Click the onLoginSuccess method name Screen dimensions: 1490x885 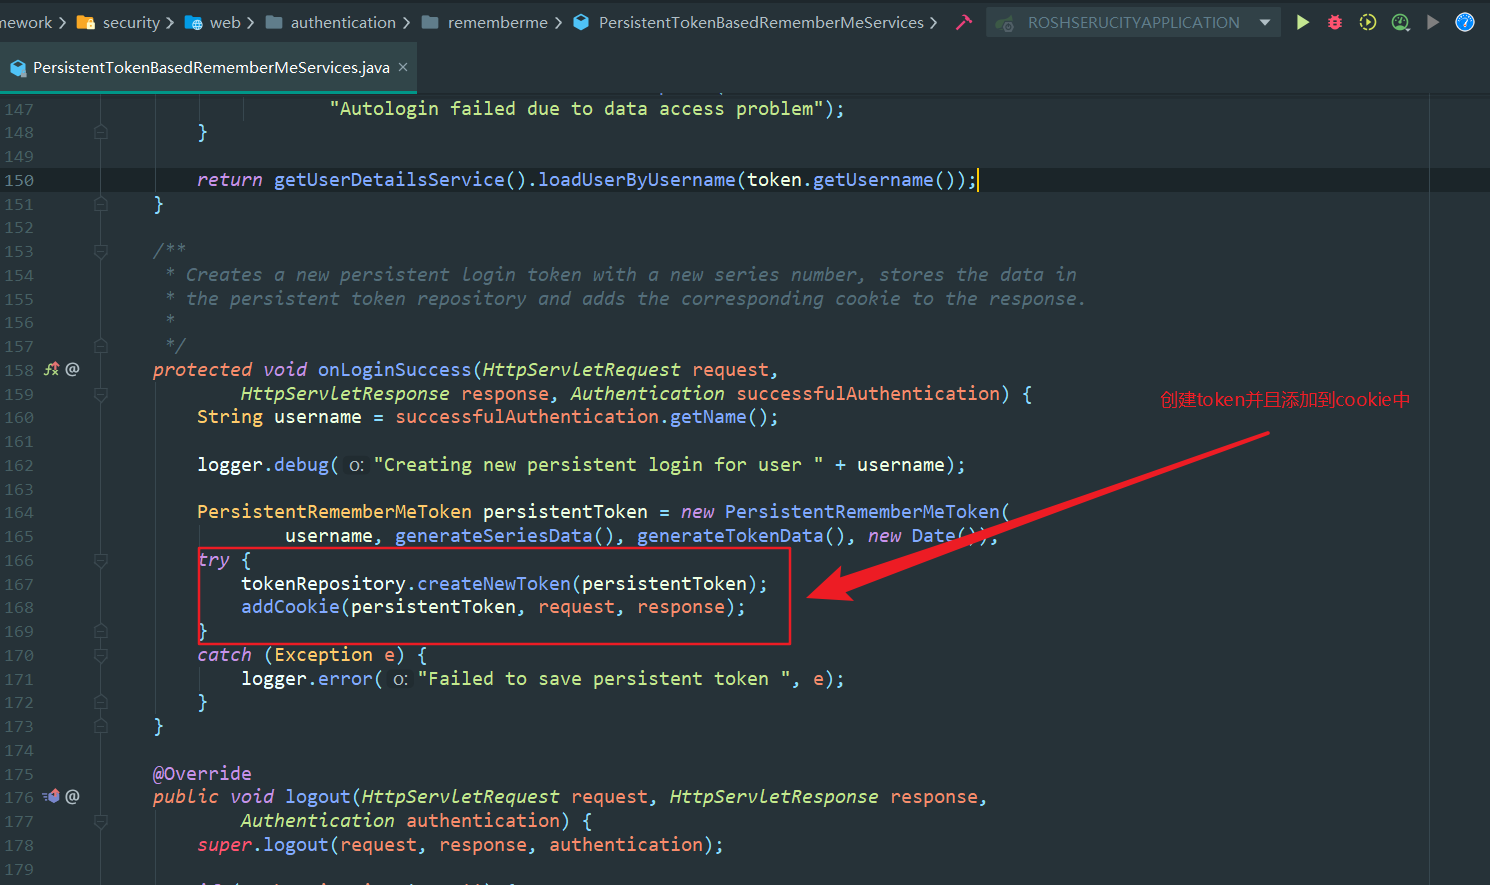point(394,369)
